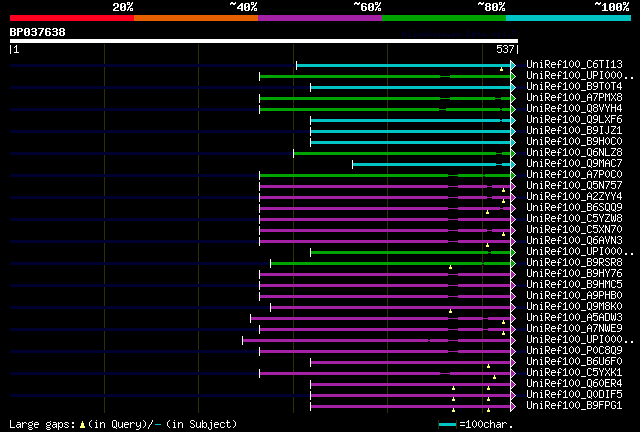Open hit UniRef100_Q9LXF6
The width and height of the screenshot is (640, 432).
(x=574, y=120)
